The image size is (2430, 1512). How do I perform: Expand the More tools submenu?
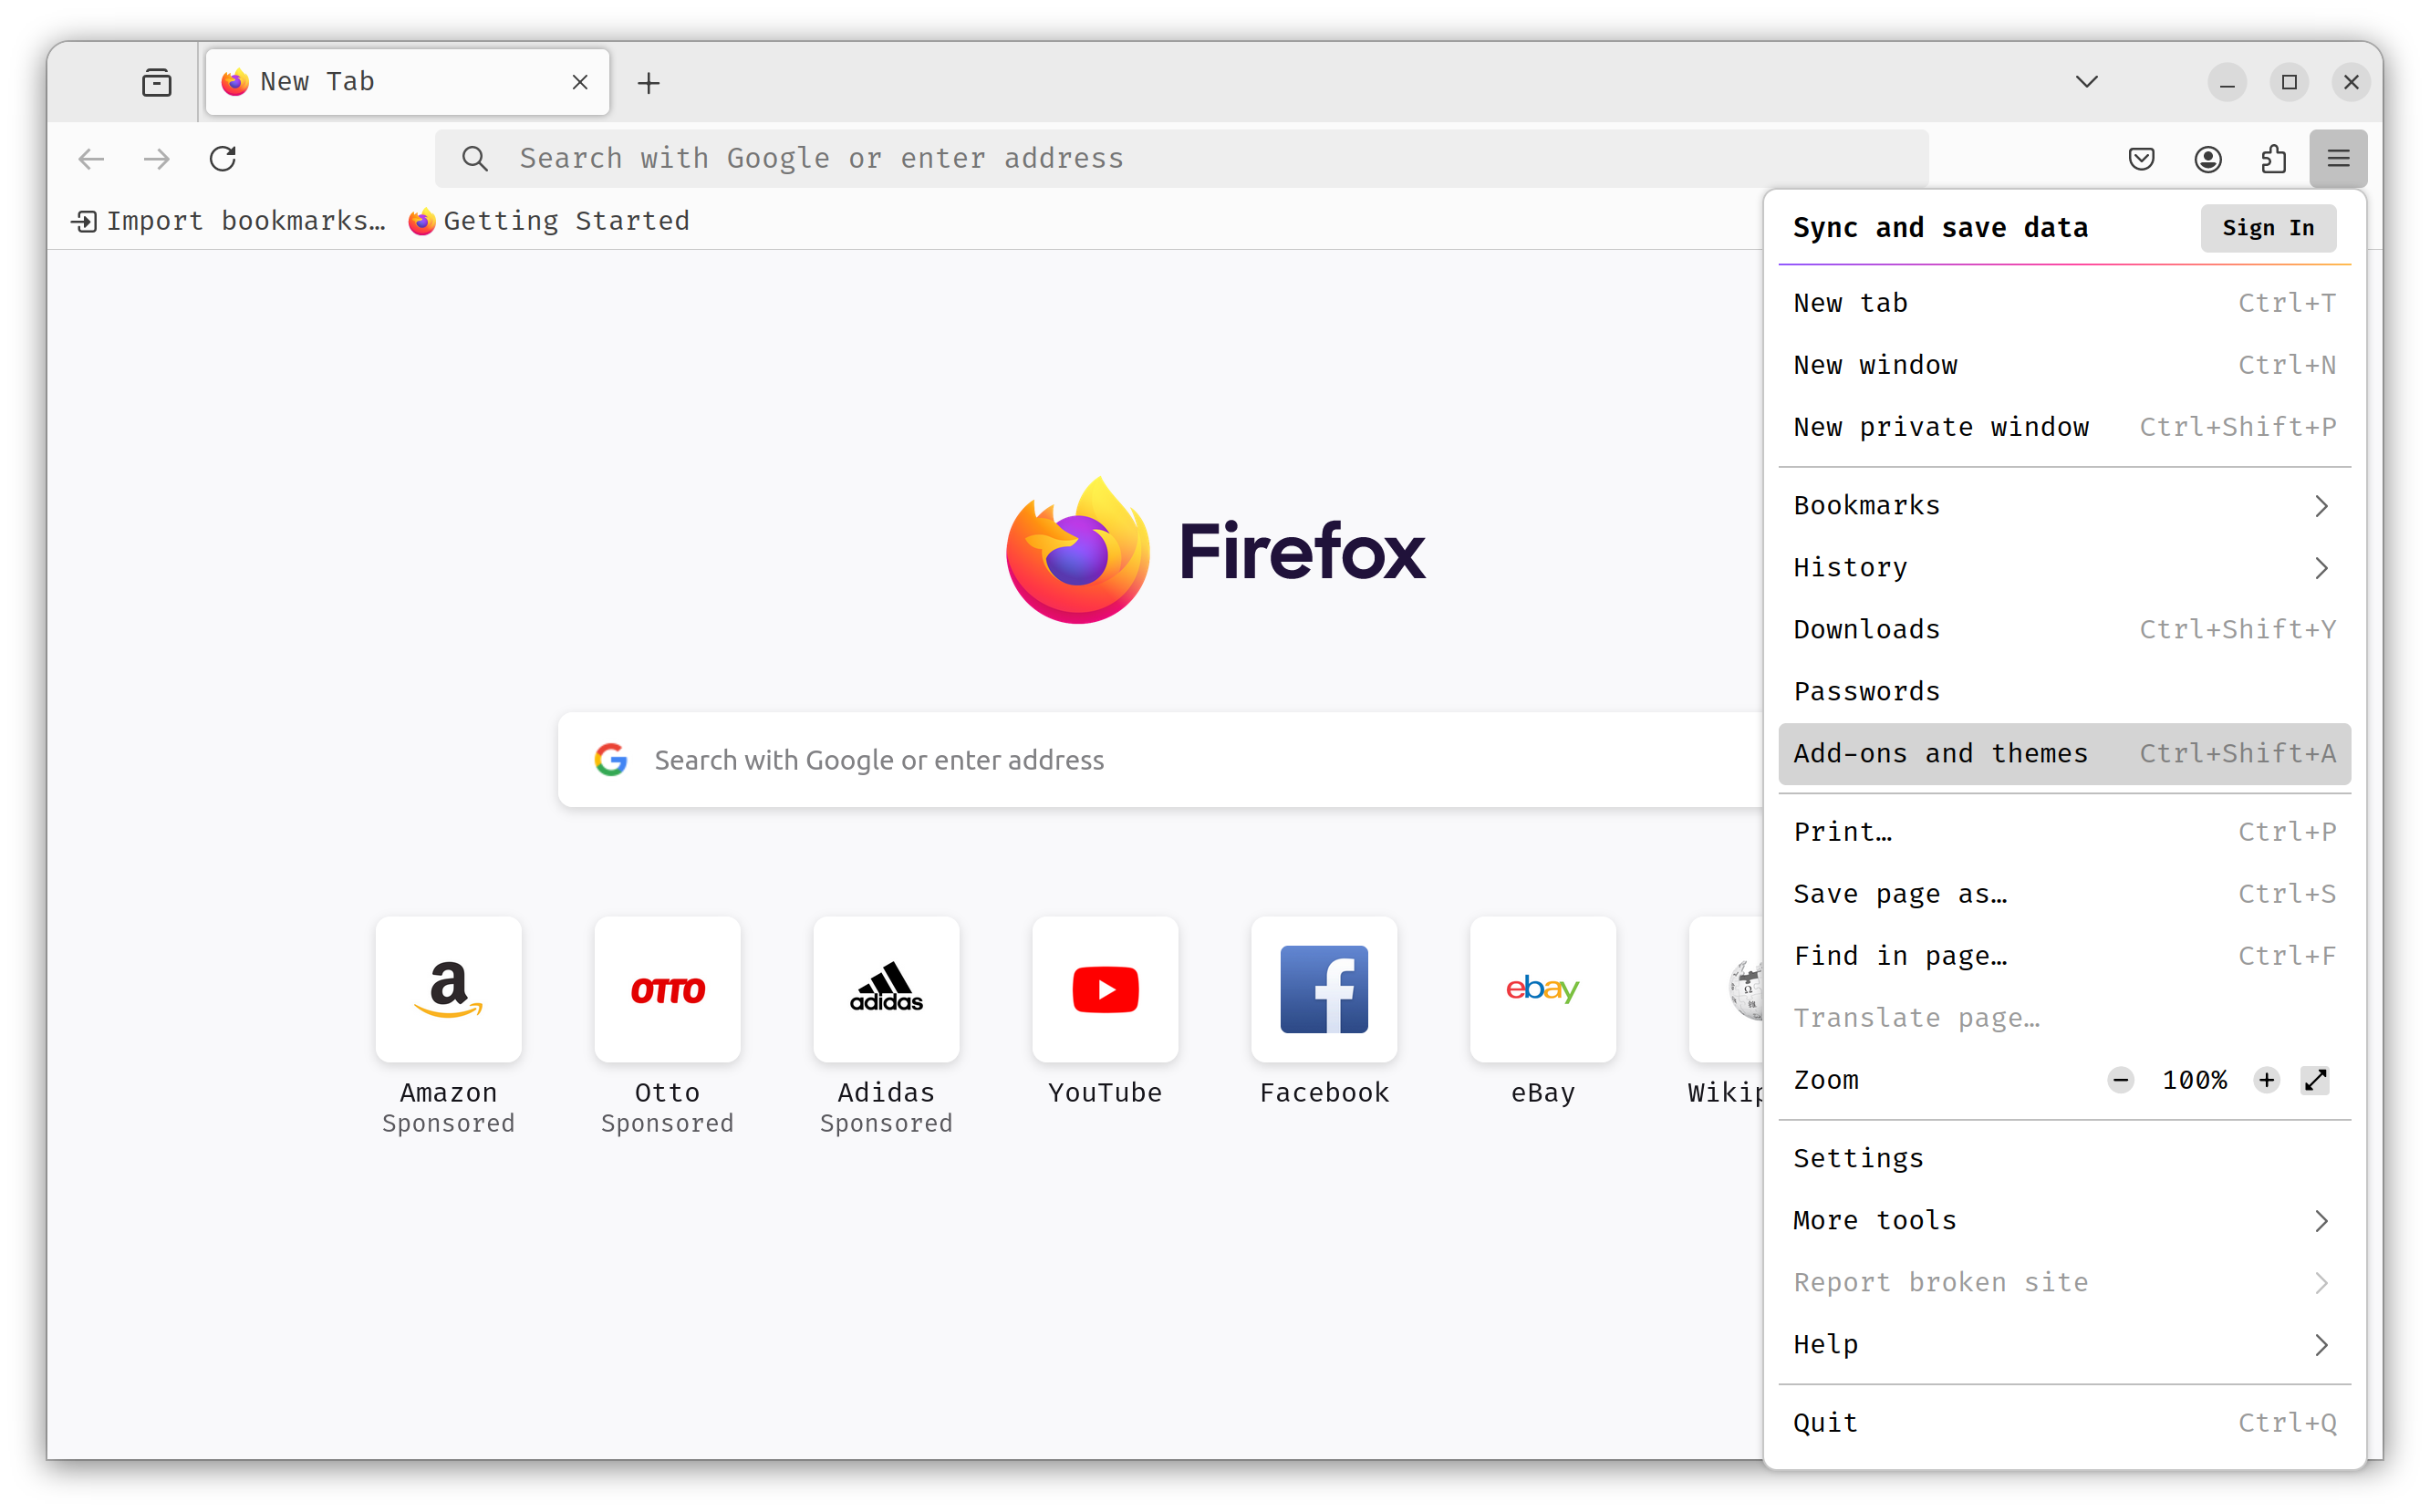[x=2064, y=1221]
